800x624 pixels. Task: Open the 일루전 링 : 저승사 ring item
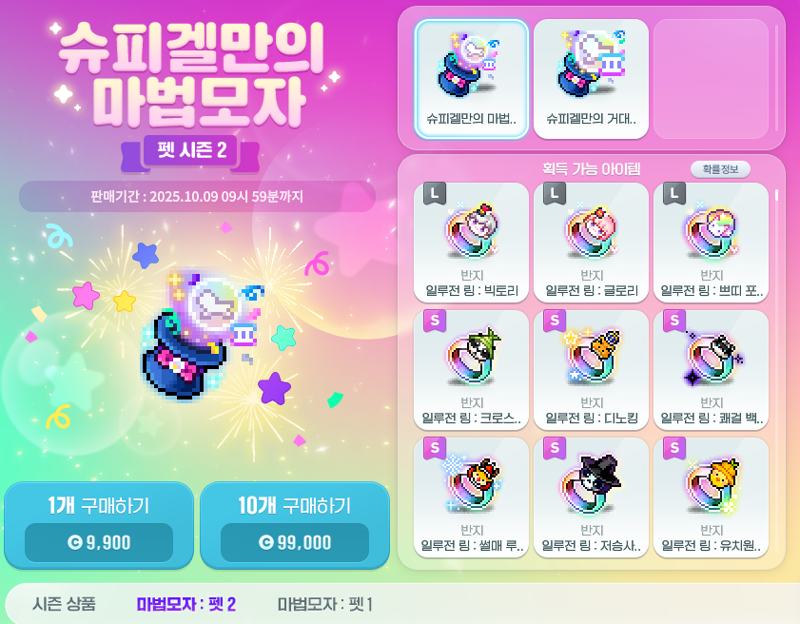tap(591, 497)
